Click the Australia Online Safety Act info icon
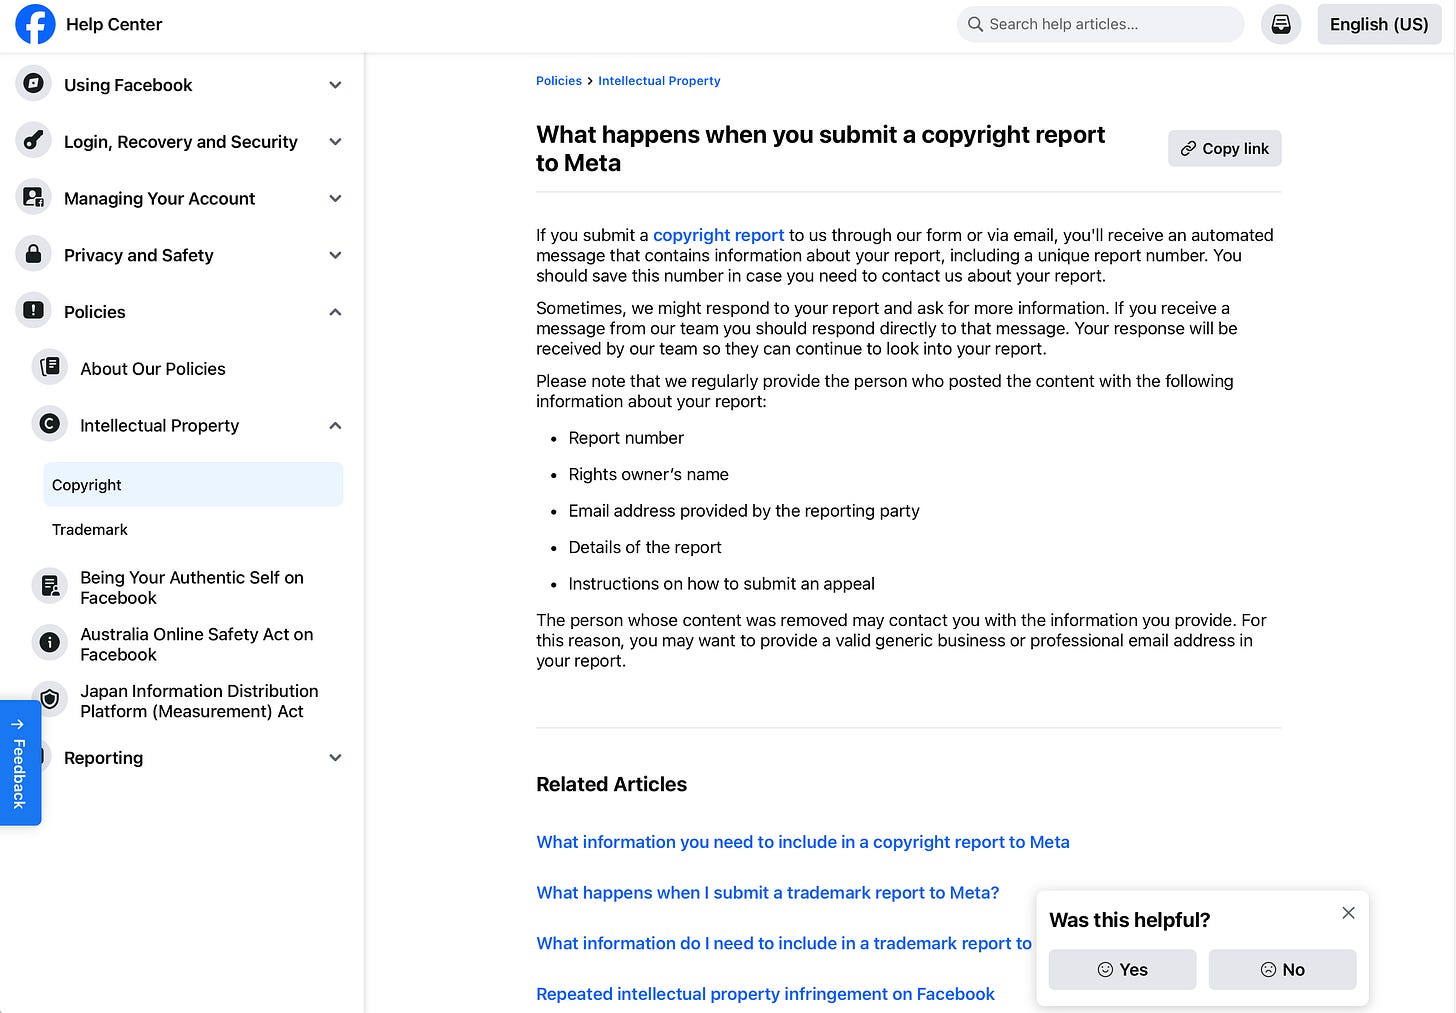Image resolution: width=1456 pixels, height=1013 pixels. pos(50,643)
